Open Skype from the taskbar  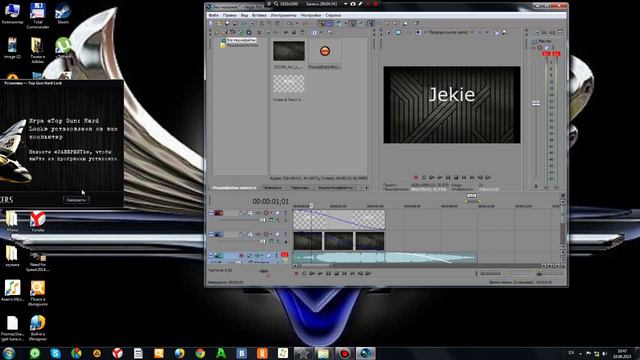[56, 353]
